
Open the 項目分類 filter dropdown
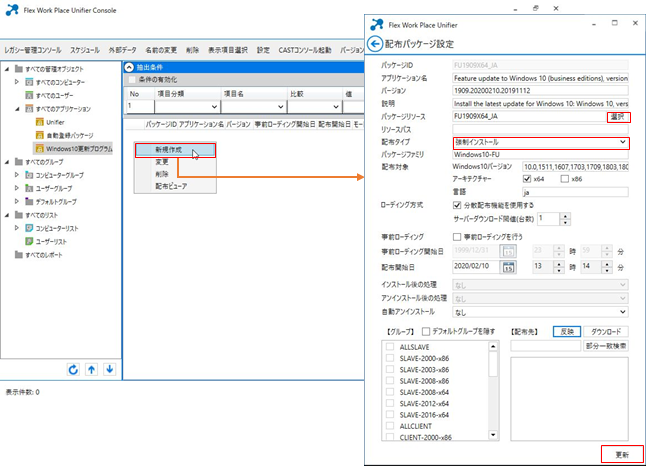214,107
